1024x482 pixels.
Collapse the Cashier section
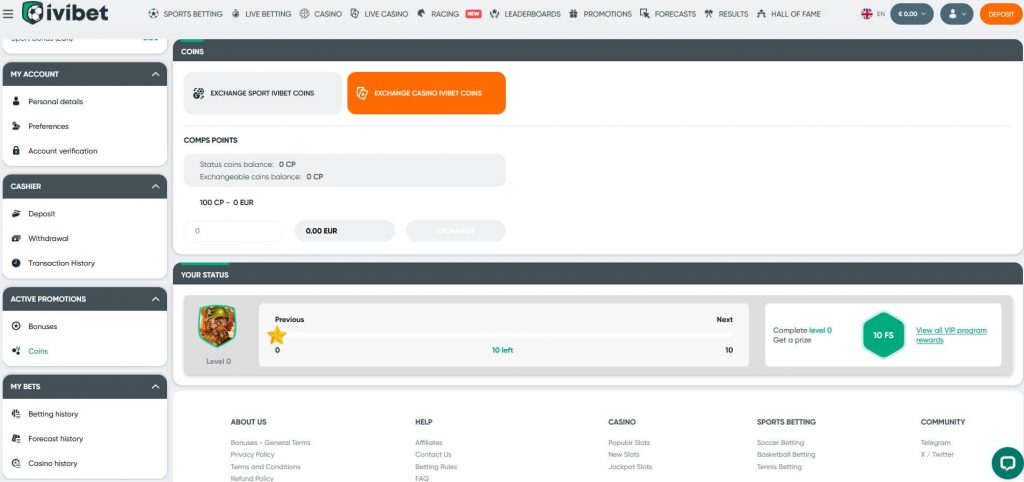[155, 186]
